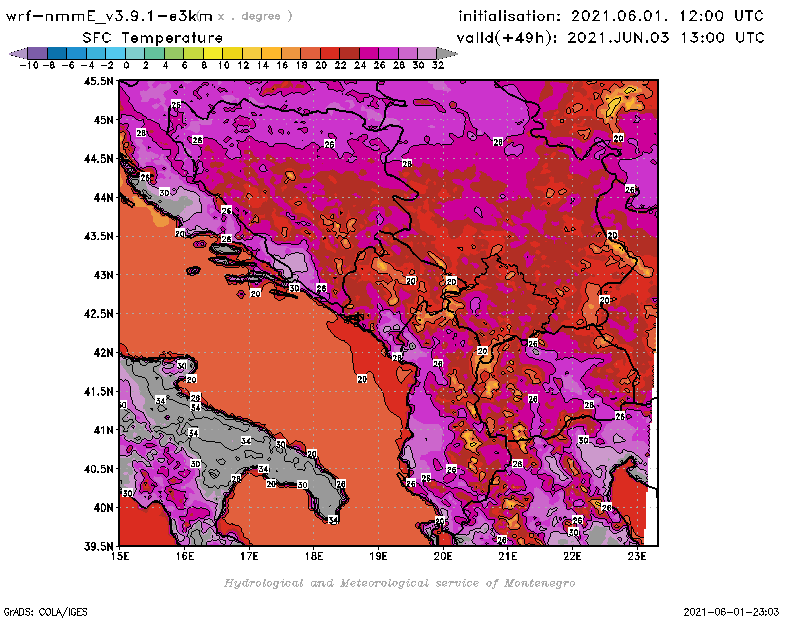Select the '43N' latitude axis label

click(x=103, y=275)
